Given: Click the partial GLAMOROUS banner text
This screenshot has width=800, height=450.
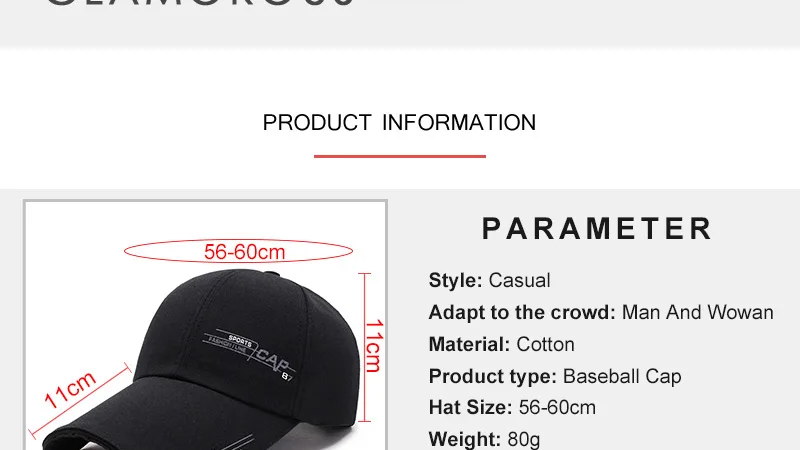Looking at the screenshot, I should point(200,3).
